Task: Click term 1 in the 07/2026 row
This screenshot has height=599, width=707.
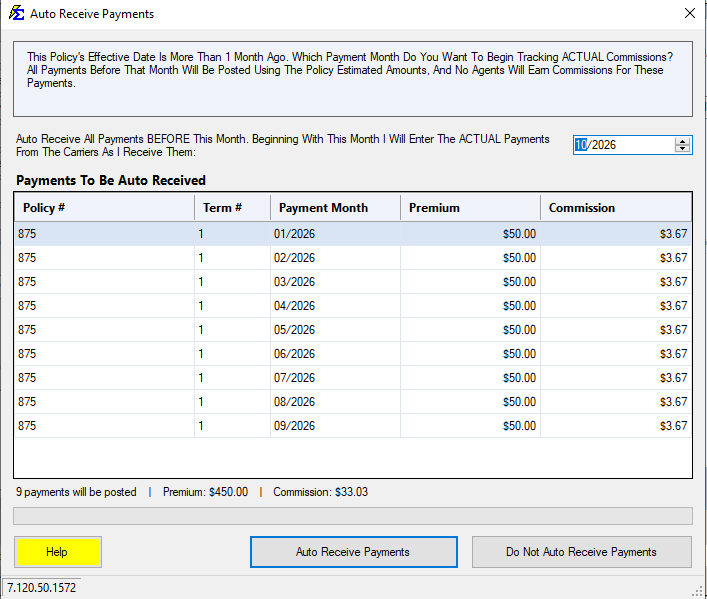Action: tap(233, 378)
